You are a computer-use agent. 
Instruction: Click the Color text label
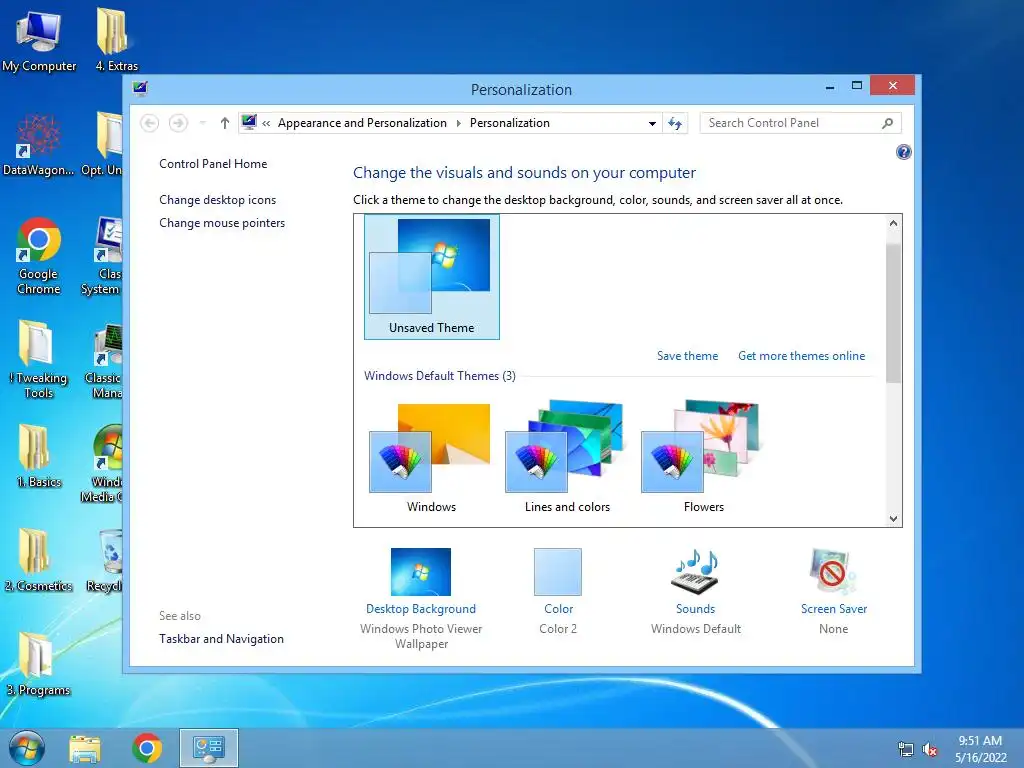(558, 609)
